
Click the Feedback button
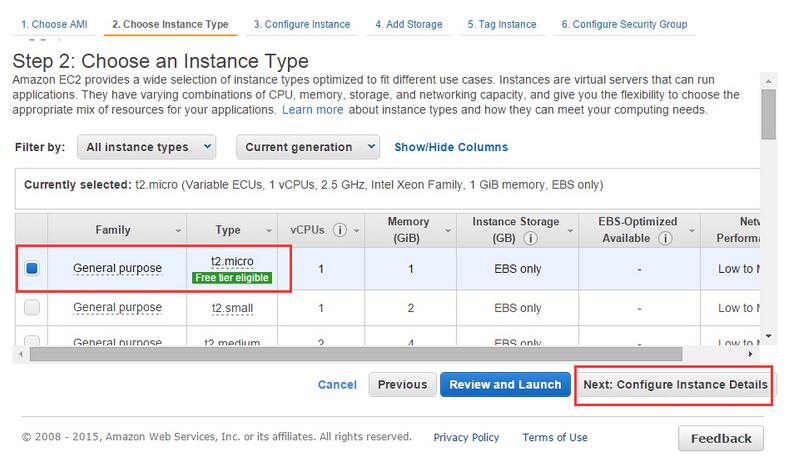click(721, 439)
